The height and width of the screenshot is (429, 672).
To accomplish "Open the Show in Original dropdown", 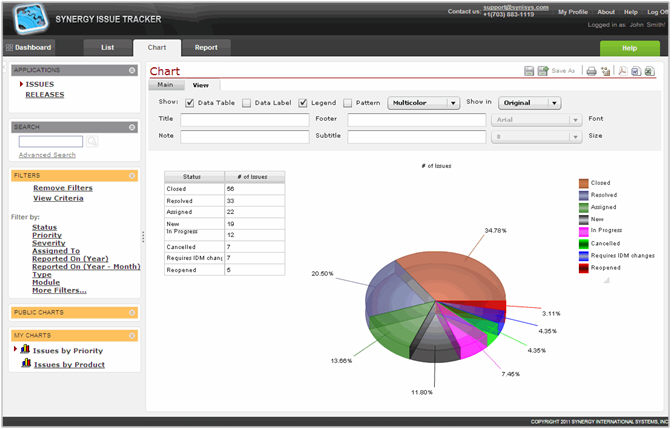I will [x=529, y=103].
